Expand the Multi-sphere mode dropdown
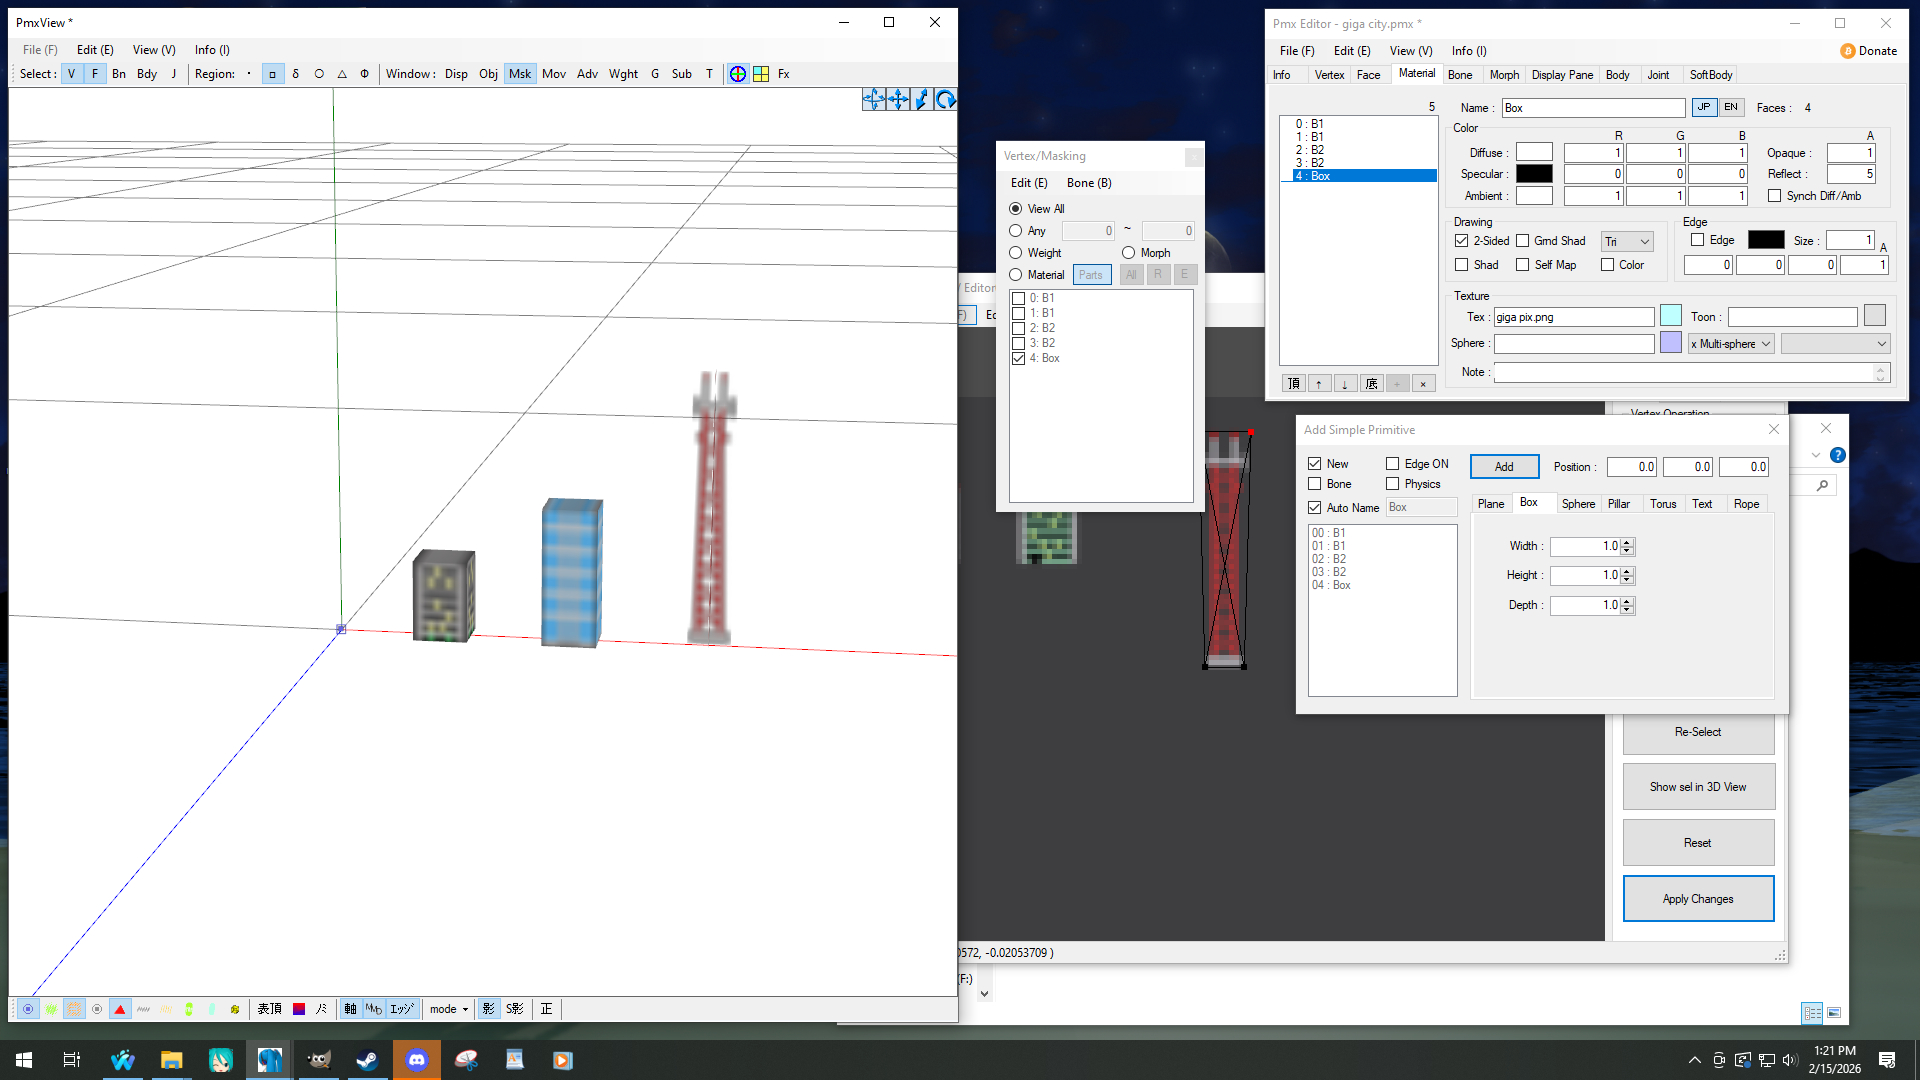 [1732, 344]
